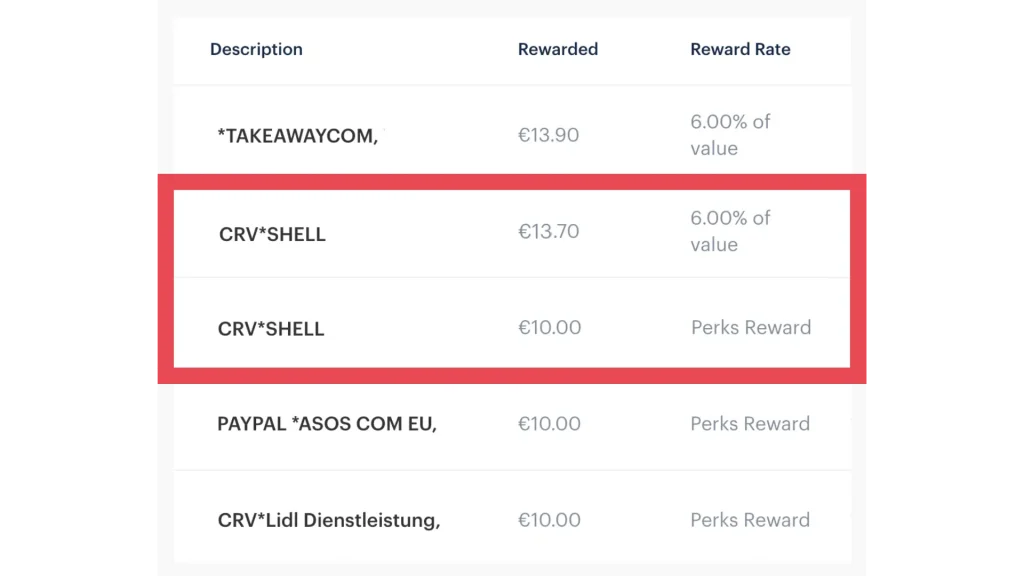Open the CRV*Lidl Dienstleistung transaction
The height and width of the screenshot is (576, 1024).
tap(329, 520)
